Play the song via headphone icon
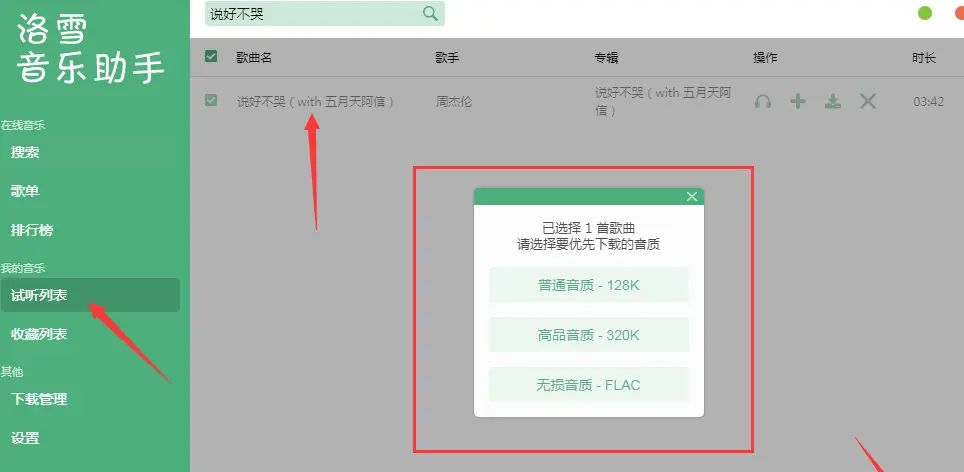Viewport: 964px width, 472px height. [762, 101]
